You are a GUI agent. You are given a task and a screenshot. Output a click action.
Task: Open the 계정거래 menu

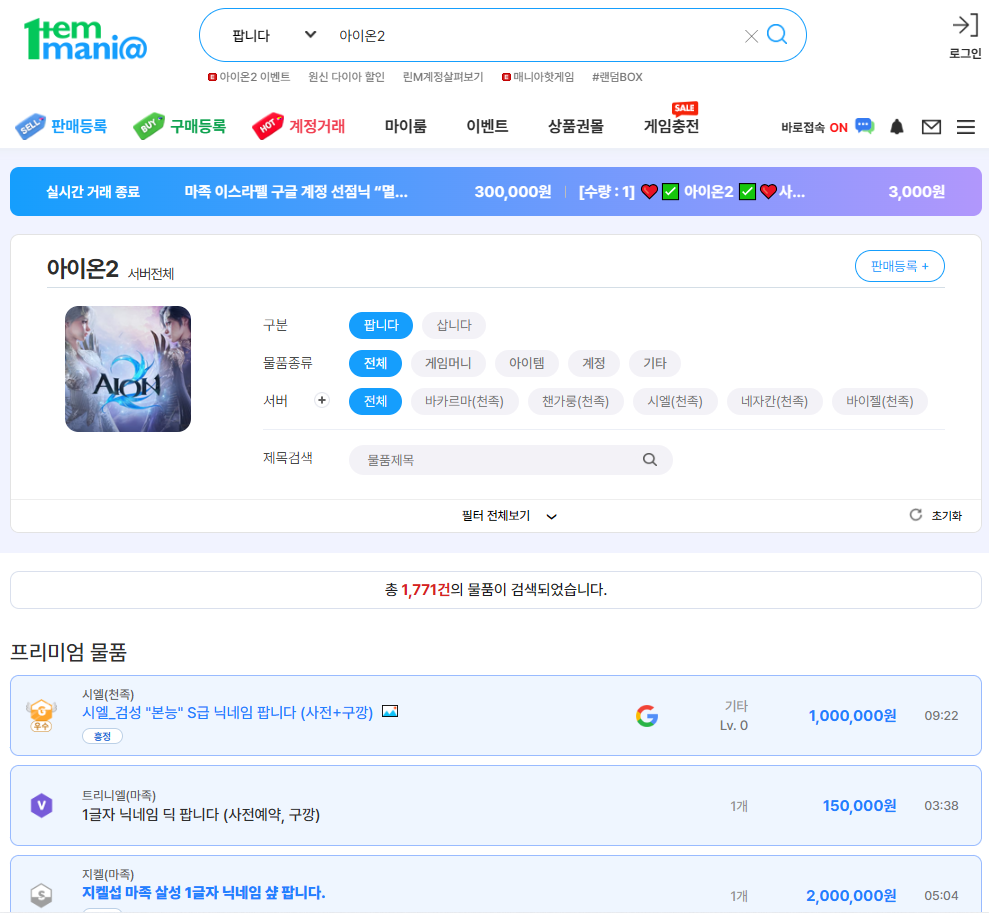tap(317, 126)
